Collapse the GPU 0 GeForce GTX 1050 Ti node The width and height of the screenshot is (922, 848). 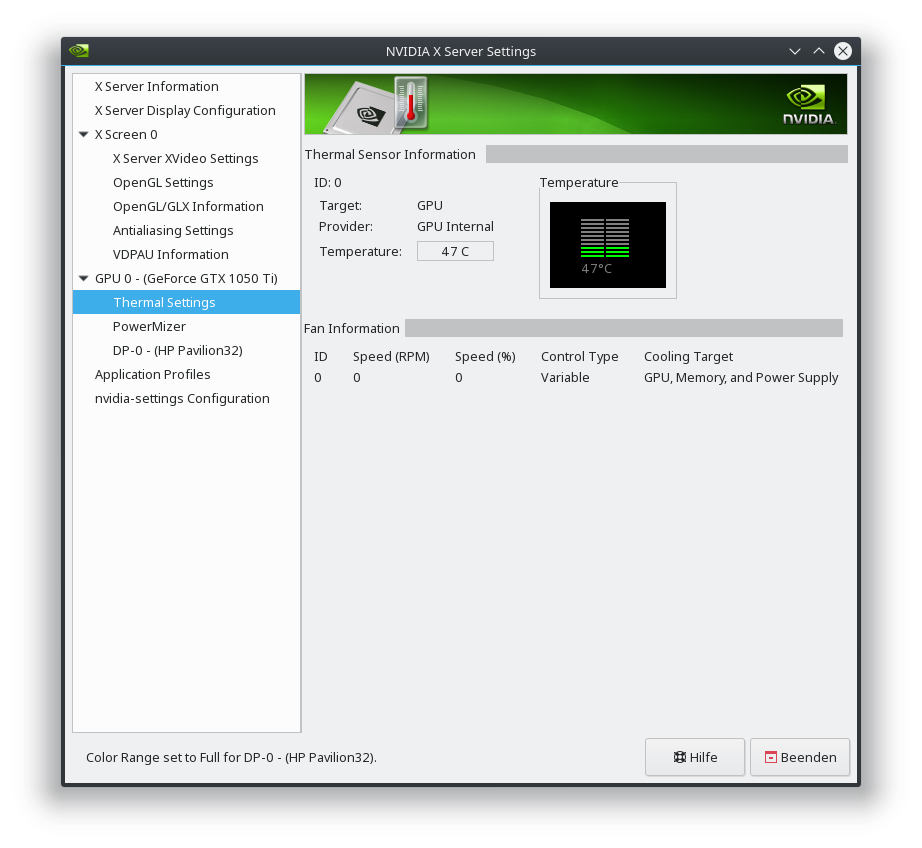(83, 278)
